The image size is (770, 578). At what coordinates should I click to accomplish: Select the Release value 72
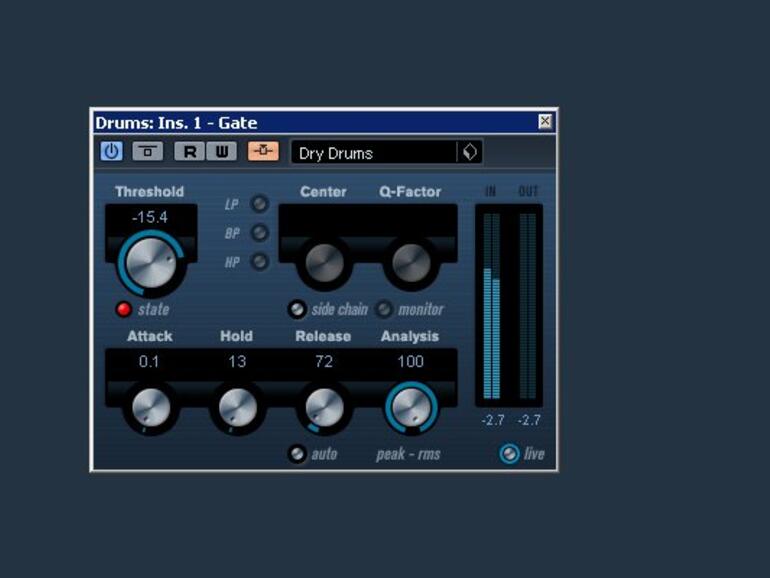coord(324,362)
